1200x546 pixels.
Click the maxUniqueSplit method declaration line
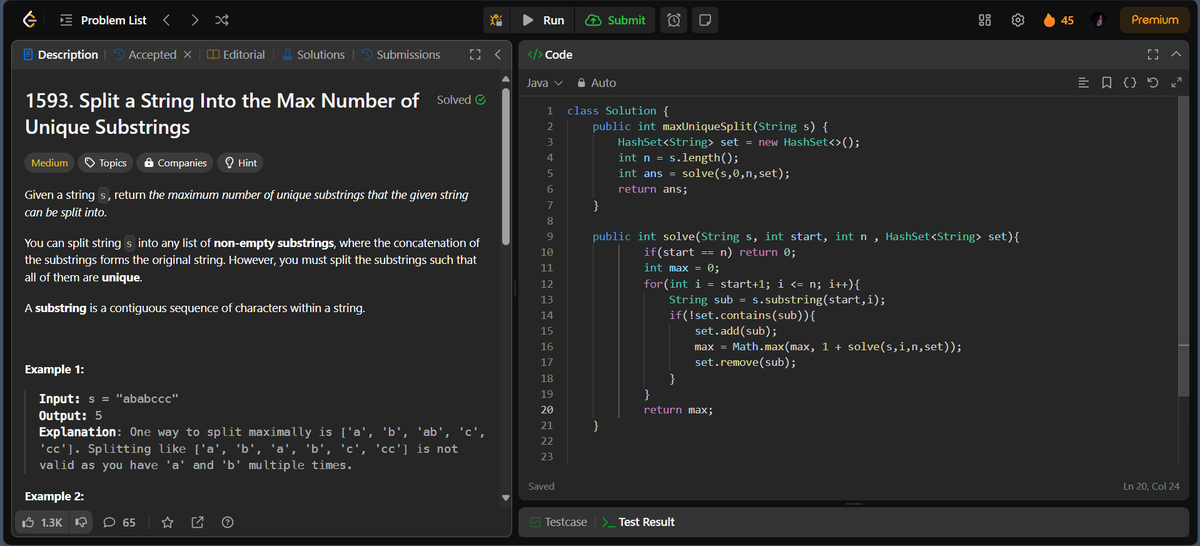711,127
